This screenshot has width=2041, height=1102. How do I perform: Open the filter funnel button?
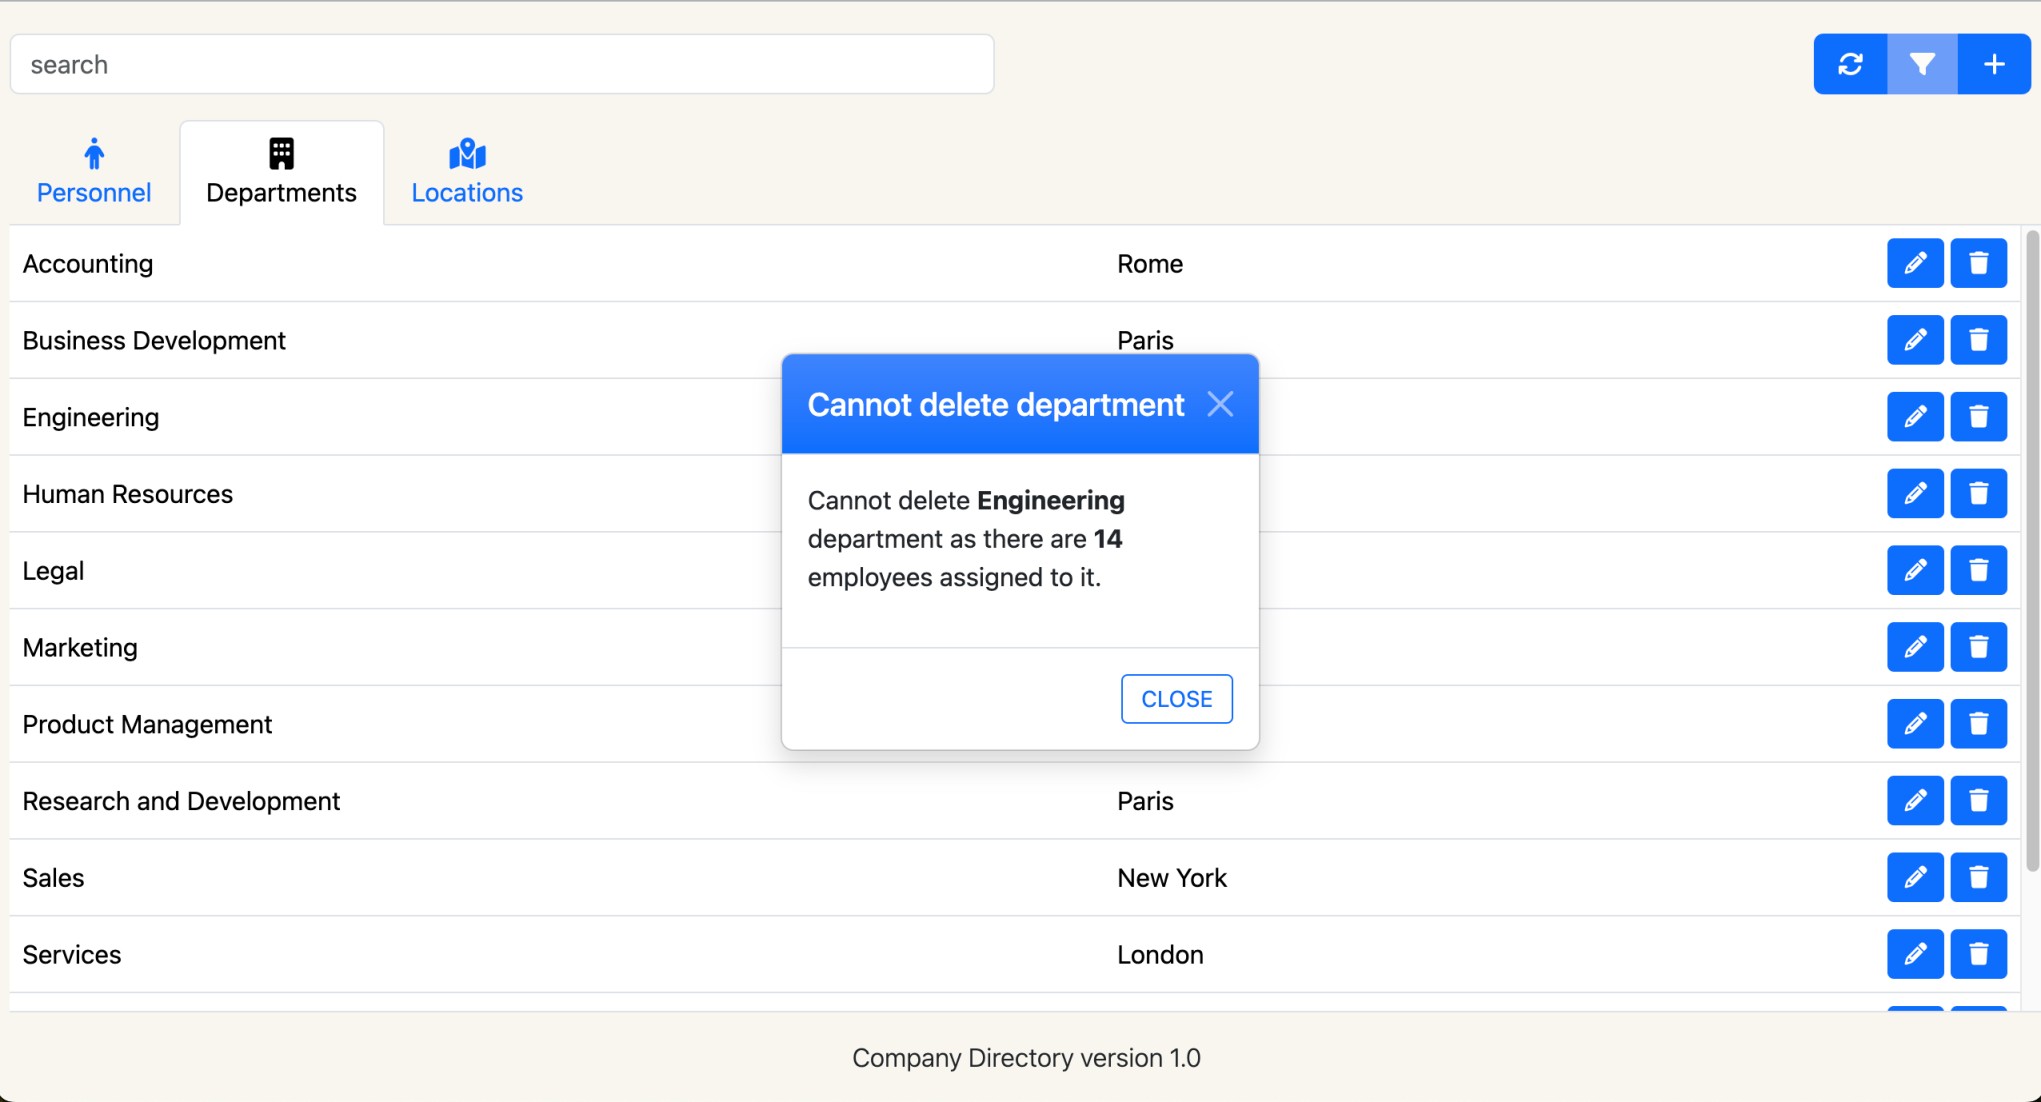pyautogui.click(x=1922, y=64)
